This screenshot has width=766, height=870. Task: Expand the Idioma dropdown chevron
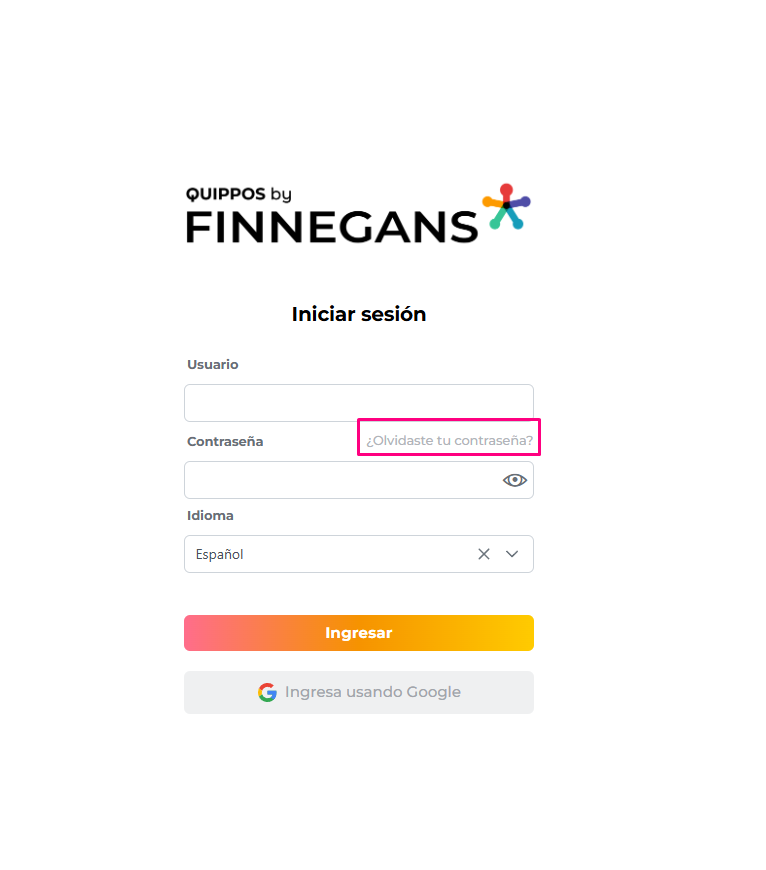tap(512, 554)
